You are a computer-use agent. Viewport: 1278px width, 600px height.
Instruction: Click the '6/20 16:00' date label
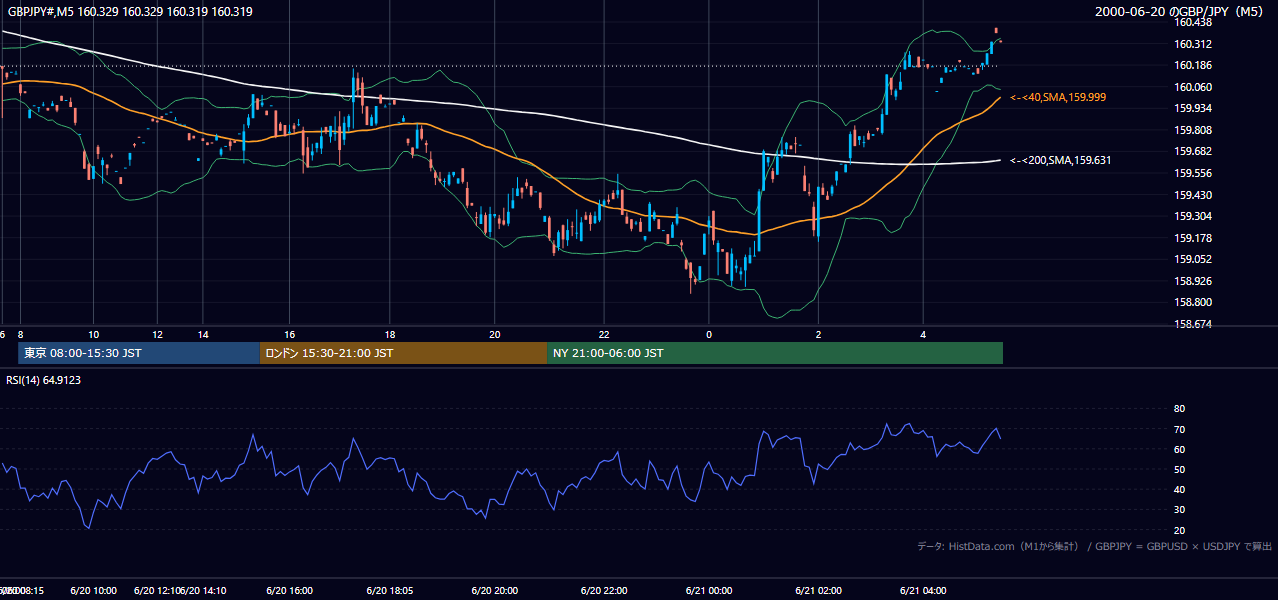[289, 591]
